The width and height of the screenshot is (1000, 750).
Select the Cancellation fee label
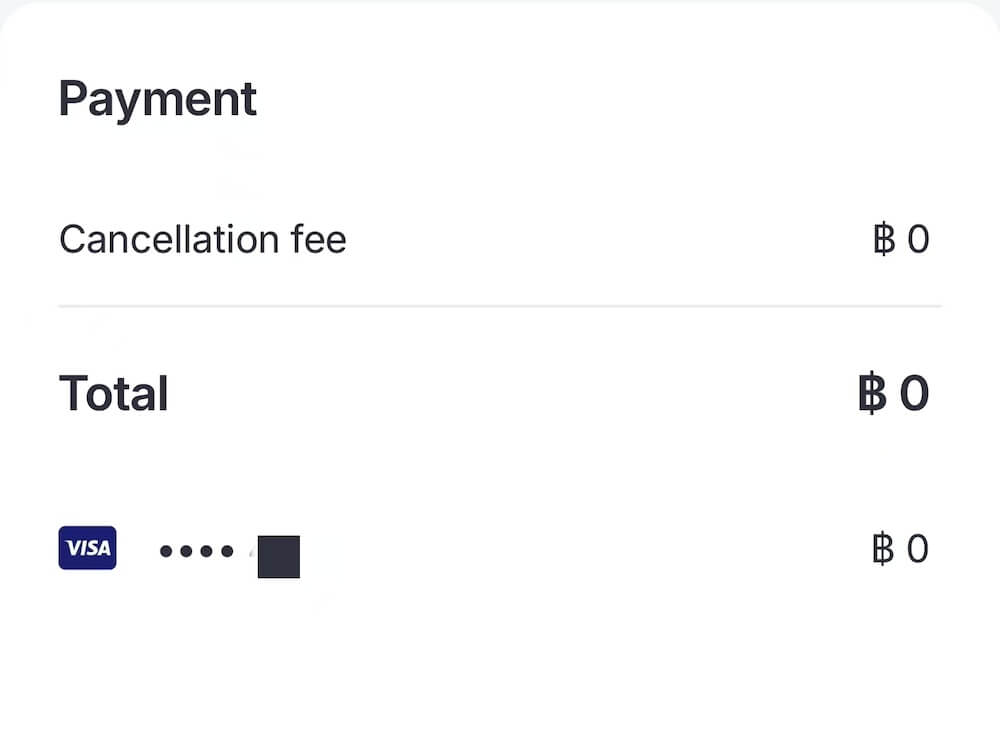click(x=203, y=240)
